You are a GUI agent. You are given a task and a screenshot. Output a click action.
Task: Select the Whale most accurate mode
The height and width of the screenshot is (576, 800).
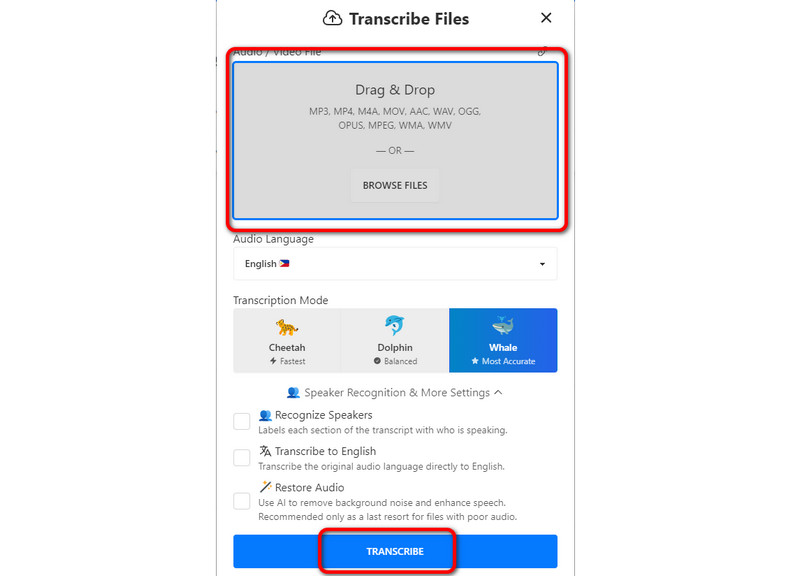(x=503, y=340)
